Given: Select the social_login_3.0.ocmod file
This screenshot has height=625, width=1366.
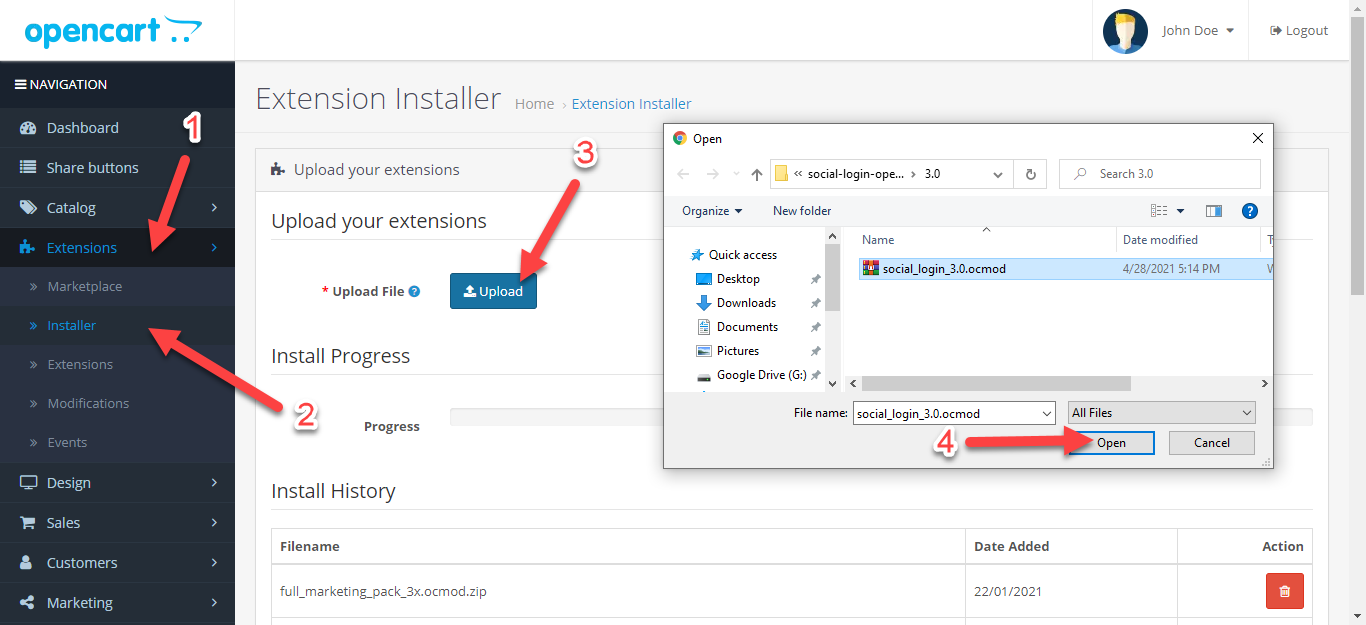Looking at the screenshot, I should point(1066,269).
